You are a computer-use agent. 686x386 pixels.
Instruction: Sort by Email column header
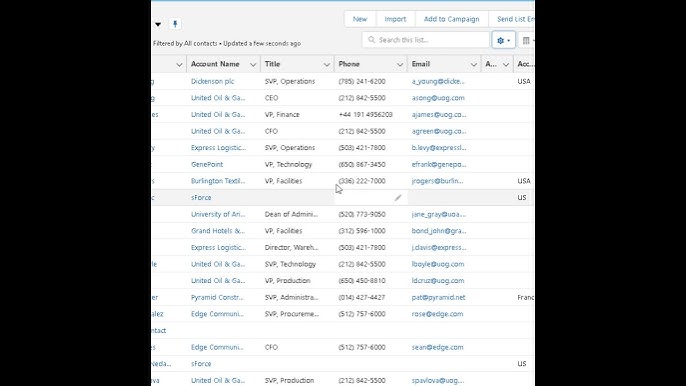tap(421, 64)
